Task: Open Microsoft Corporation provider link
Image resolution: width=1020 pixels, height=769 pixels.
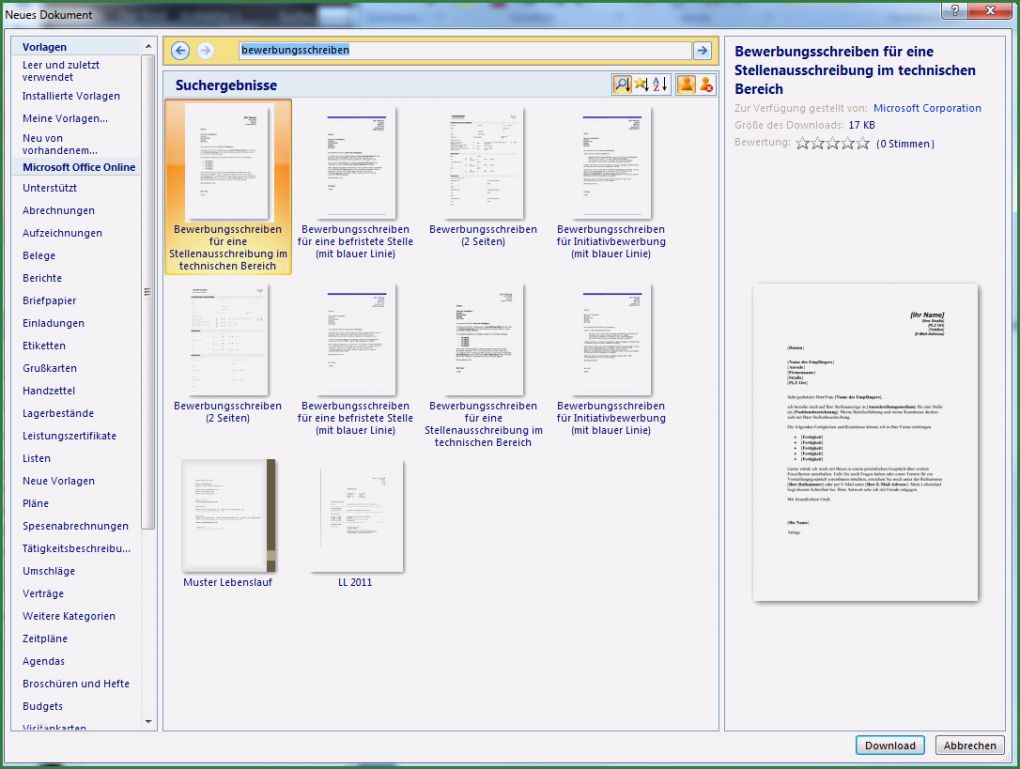Action: 927,108
